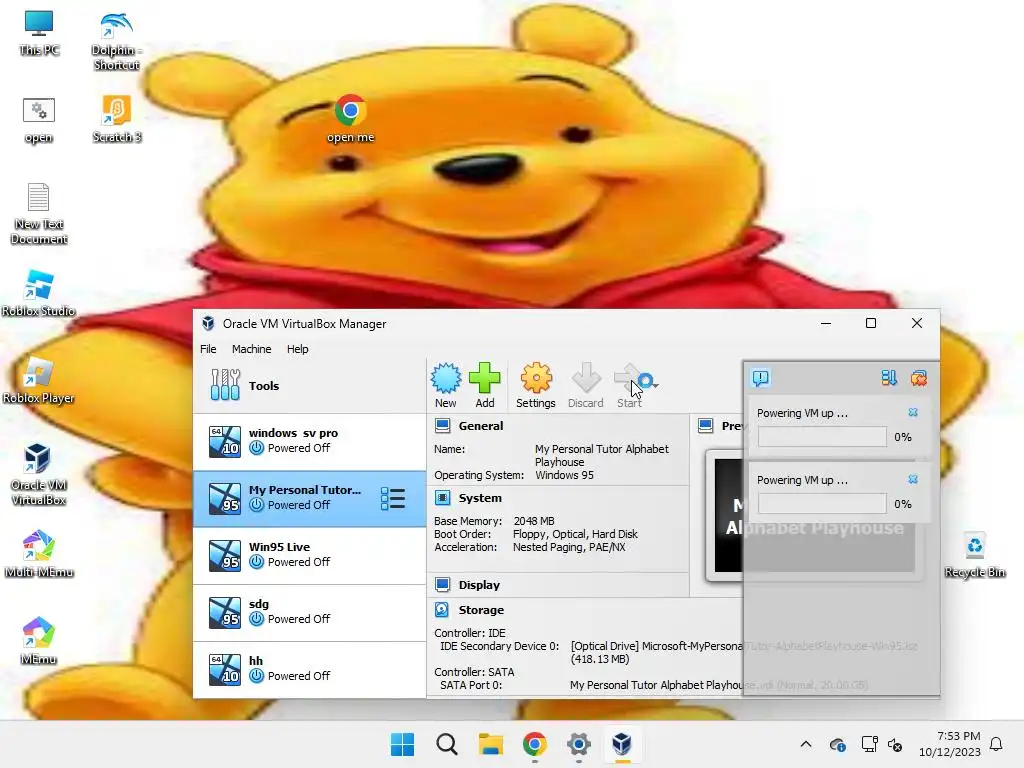Open the Help menu

[x=297, y=349]
